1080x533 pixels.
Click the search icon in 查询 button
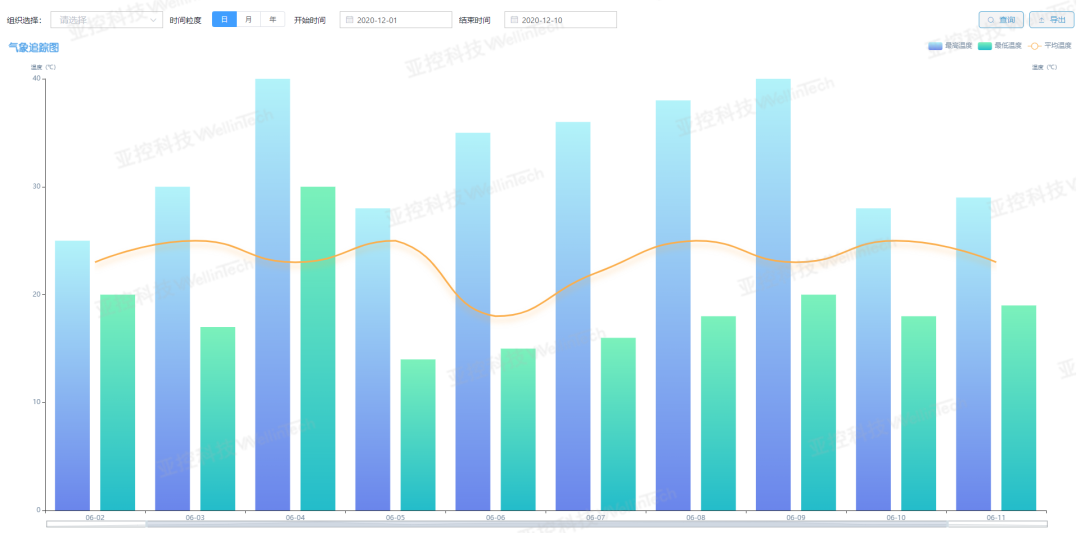[x=990, y=20]
